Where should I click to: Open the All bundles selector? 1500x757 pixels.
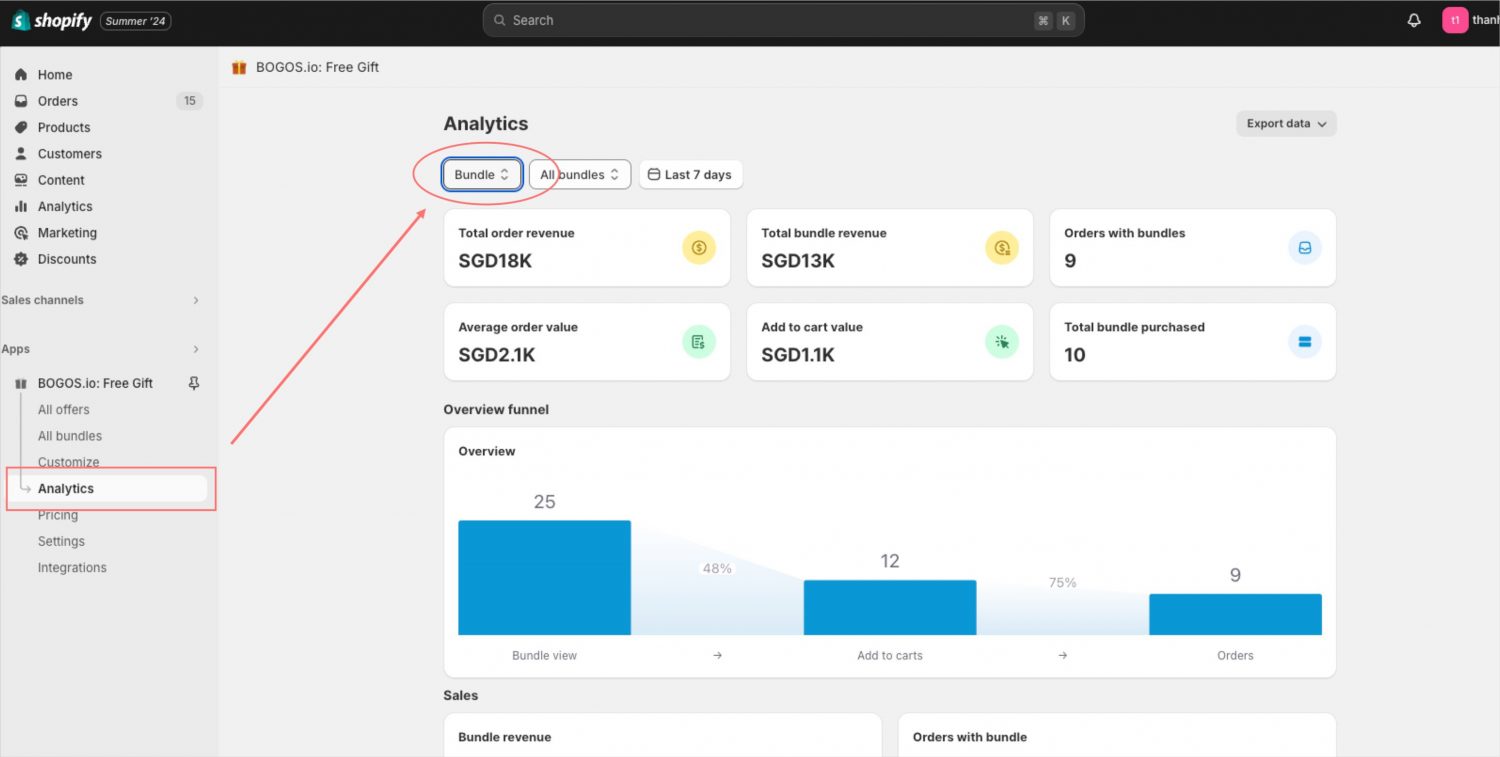[579, 173]
